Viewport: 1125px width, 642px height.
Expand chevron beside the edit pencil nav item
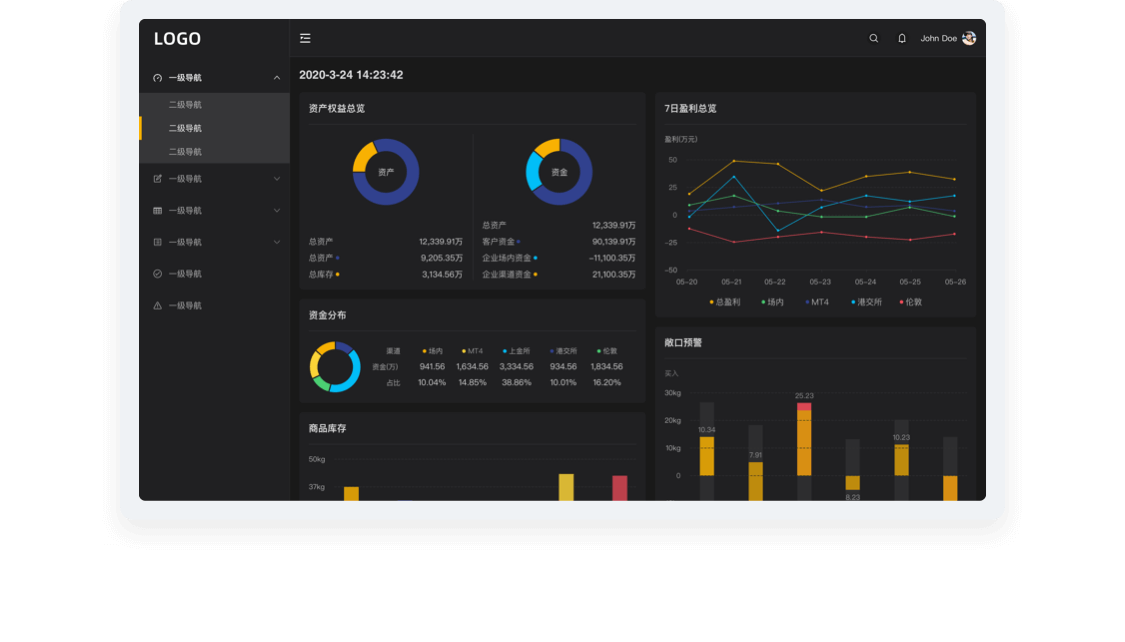pyautogui.click(x=276, y=179)
